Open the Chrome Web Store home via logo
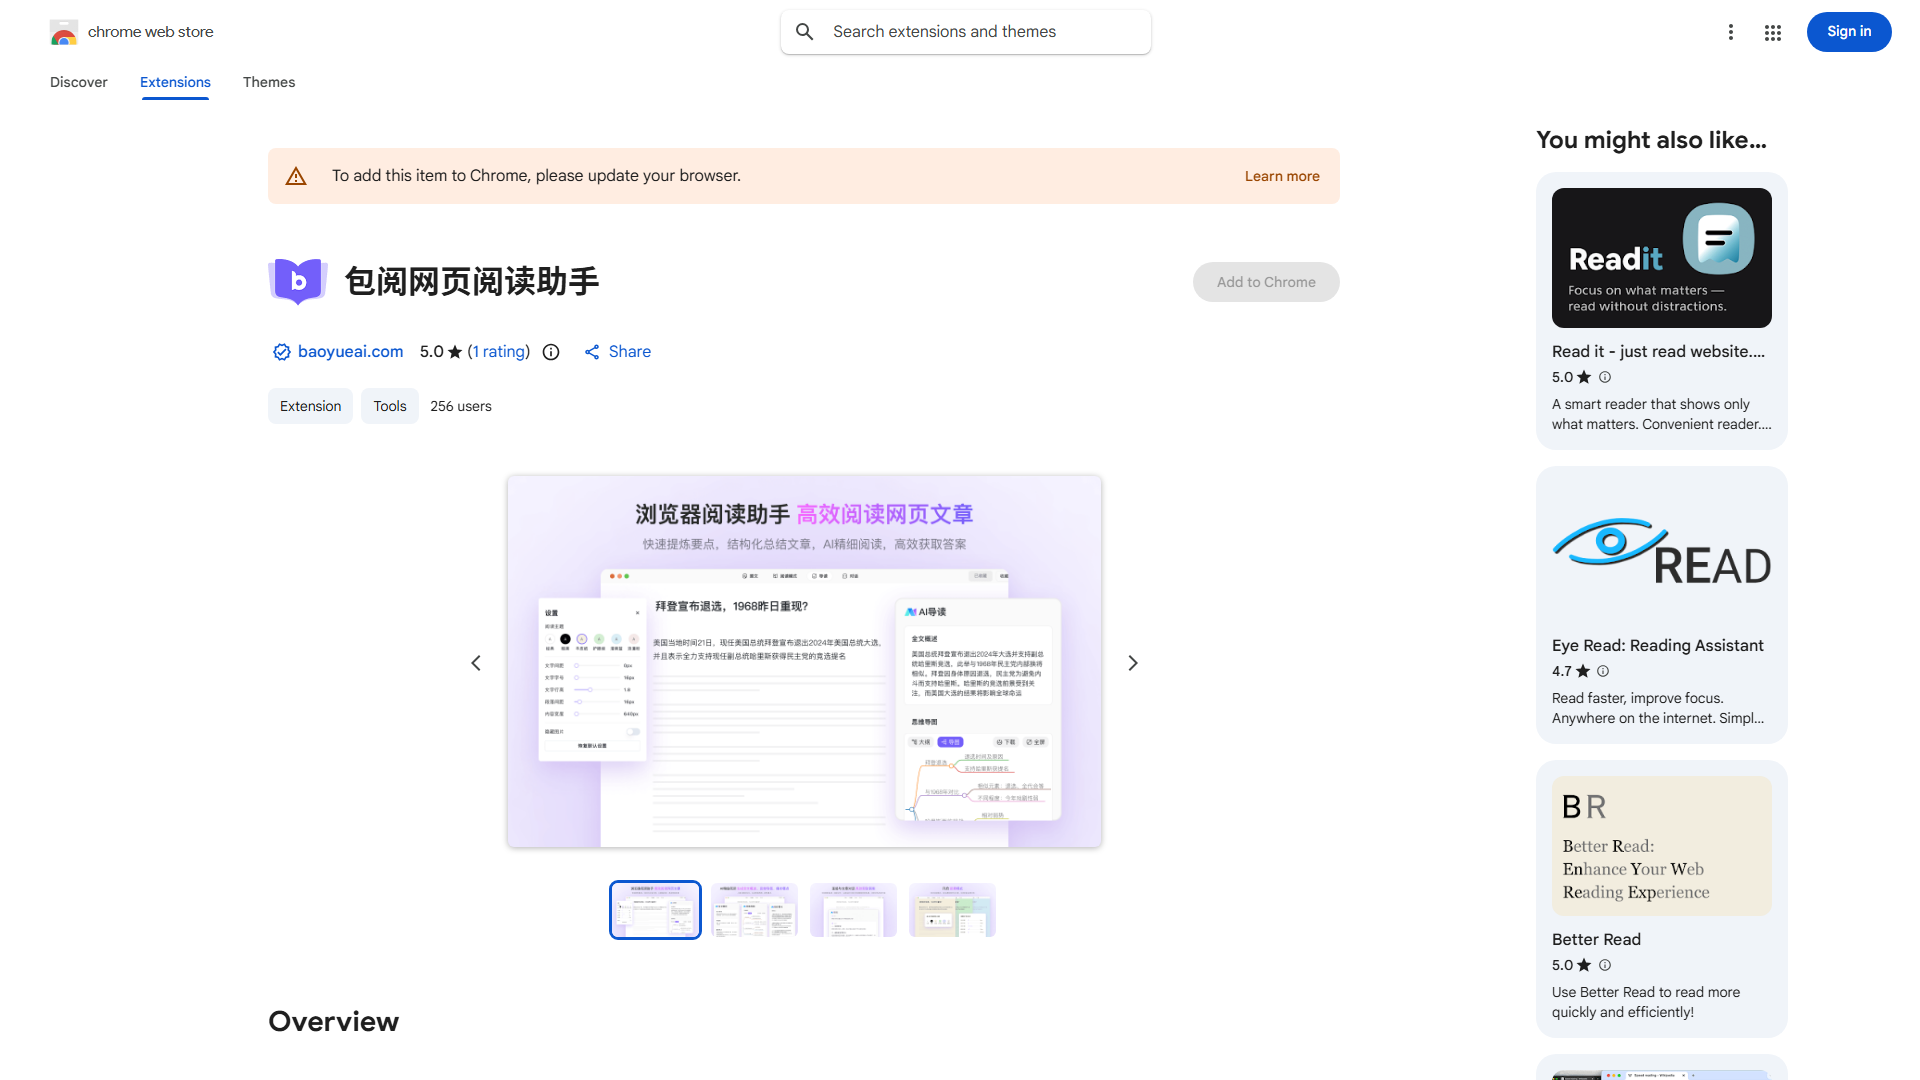Screen dimensions: 1920x1080 pos(64,31)
